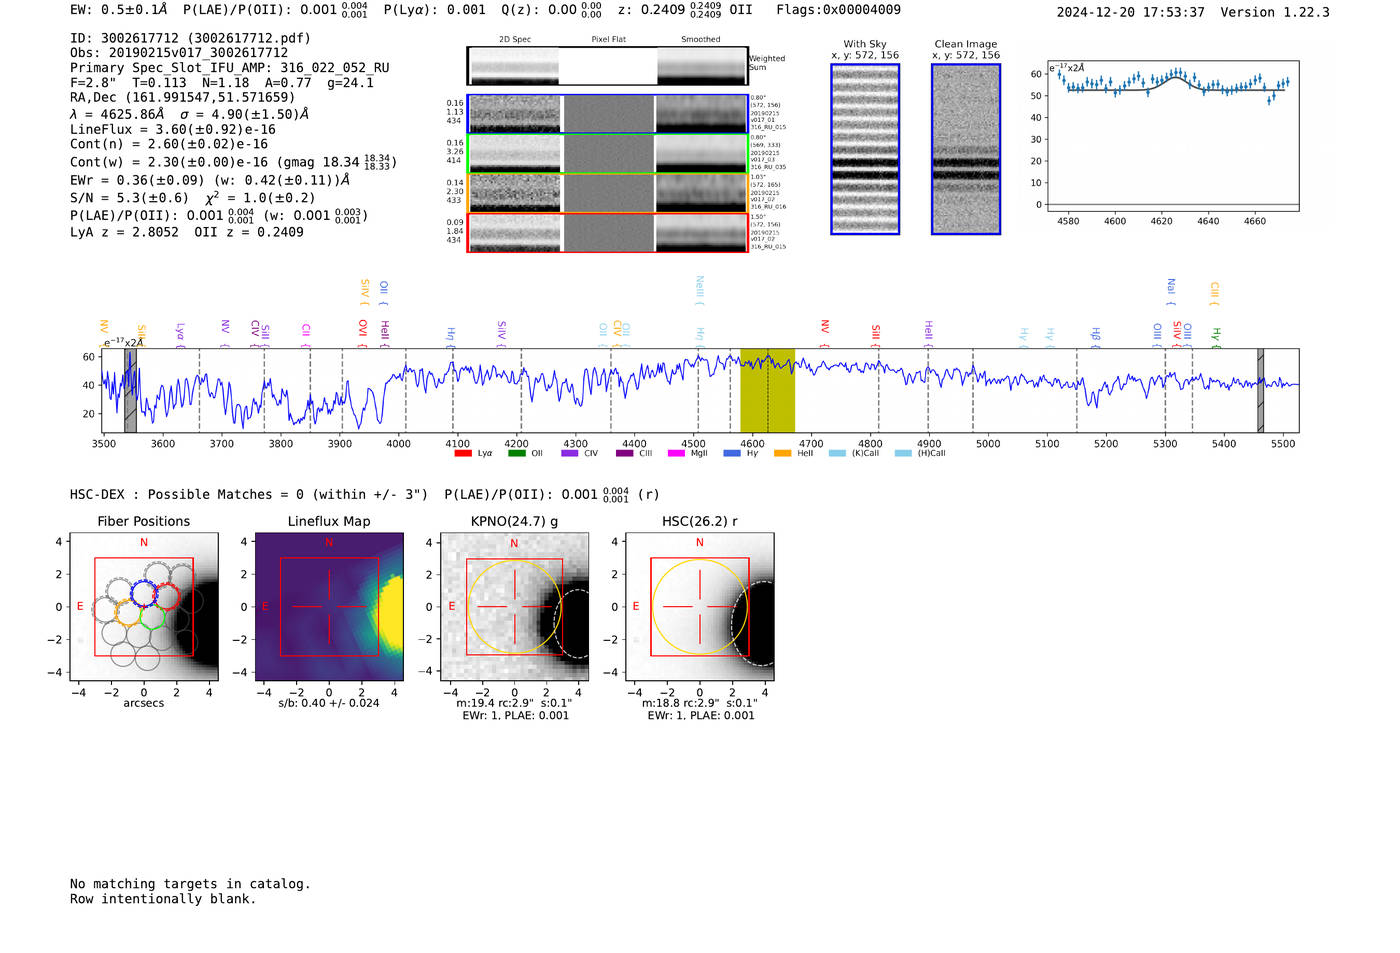Click the green fiber circle in Fiber Positions

coord(153,617)
